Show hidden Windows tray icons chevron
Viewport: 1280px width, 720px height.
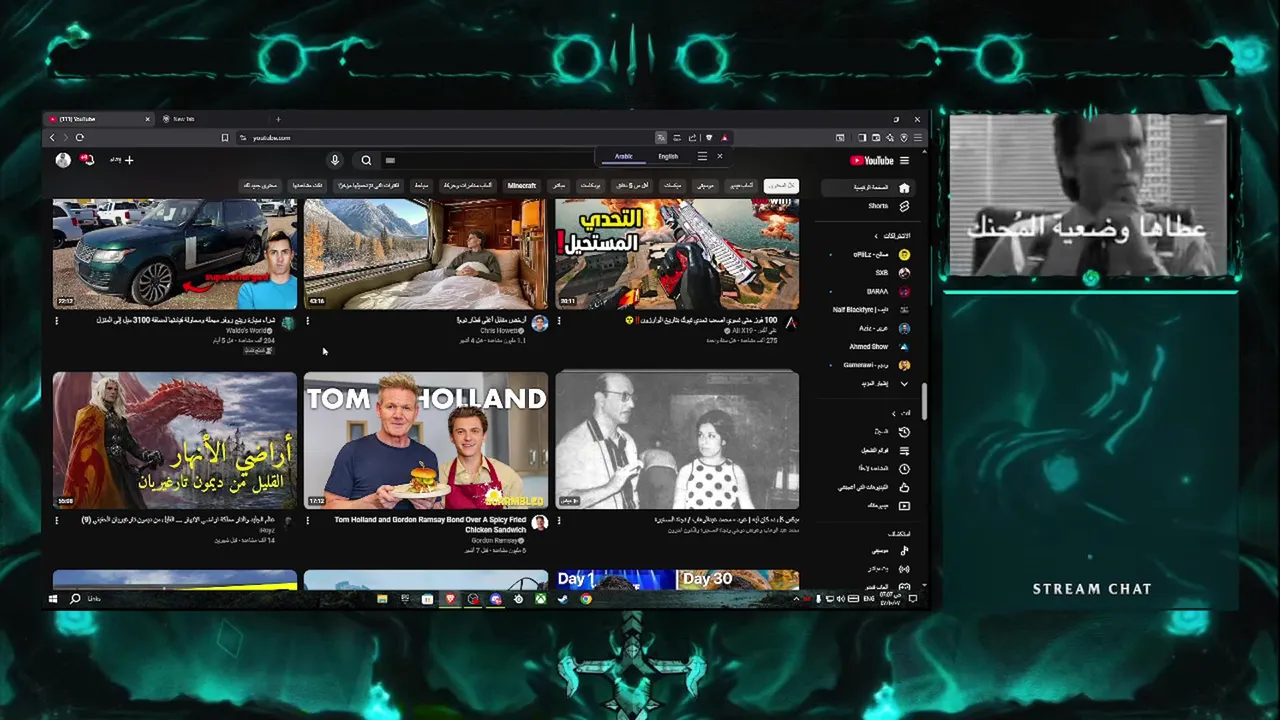coord(796,599)
